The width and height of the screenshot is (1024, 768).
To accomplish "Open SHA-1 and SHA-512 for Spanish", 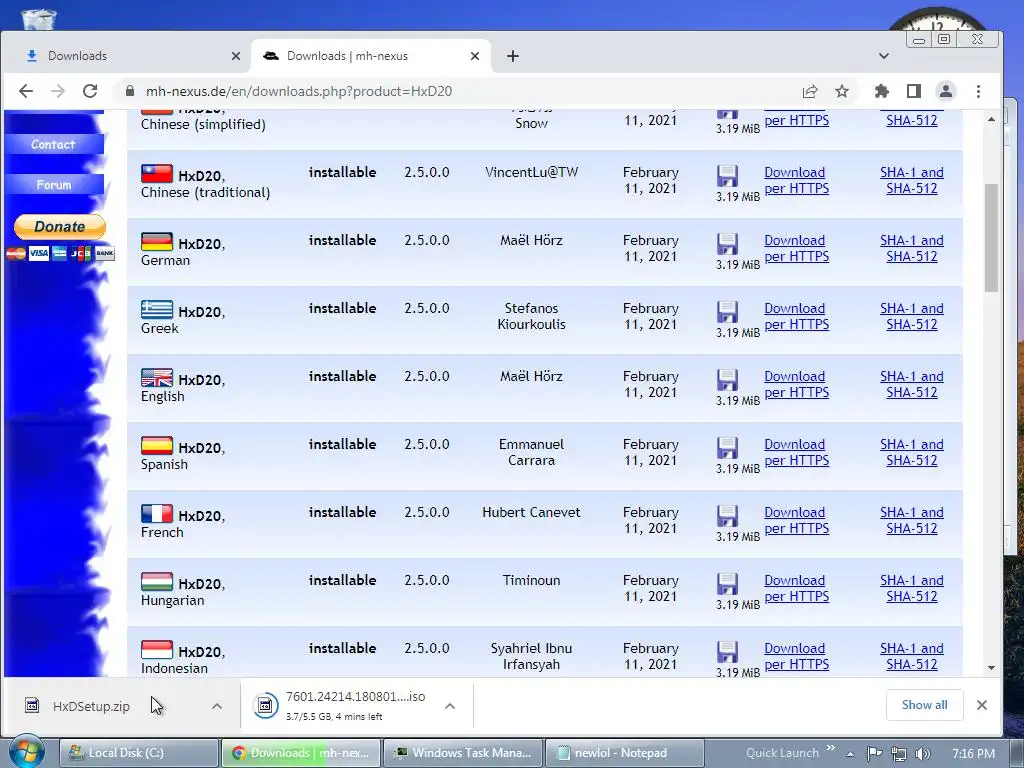I will coord(912,452).
